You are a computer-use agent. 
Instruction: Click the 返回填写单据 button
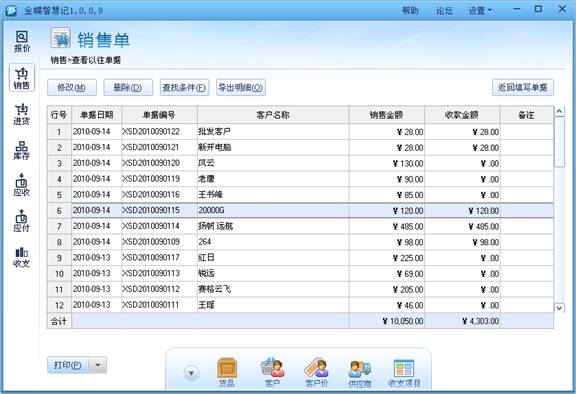pos(523,87)
